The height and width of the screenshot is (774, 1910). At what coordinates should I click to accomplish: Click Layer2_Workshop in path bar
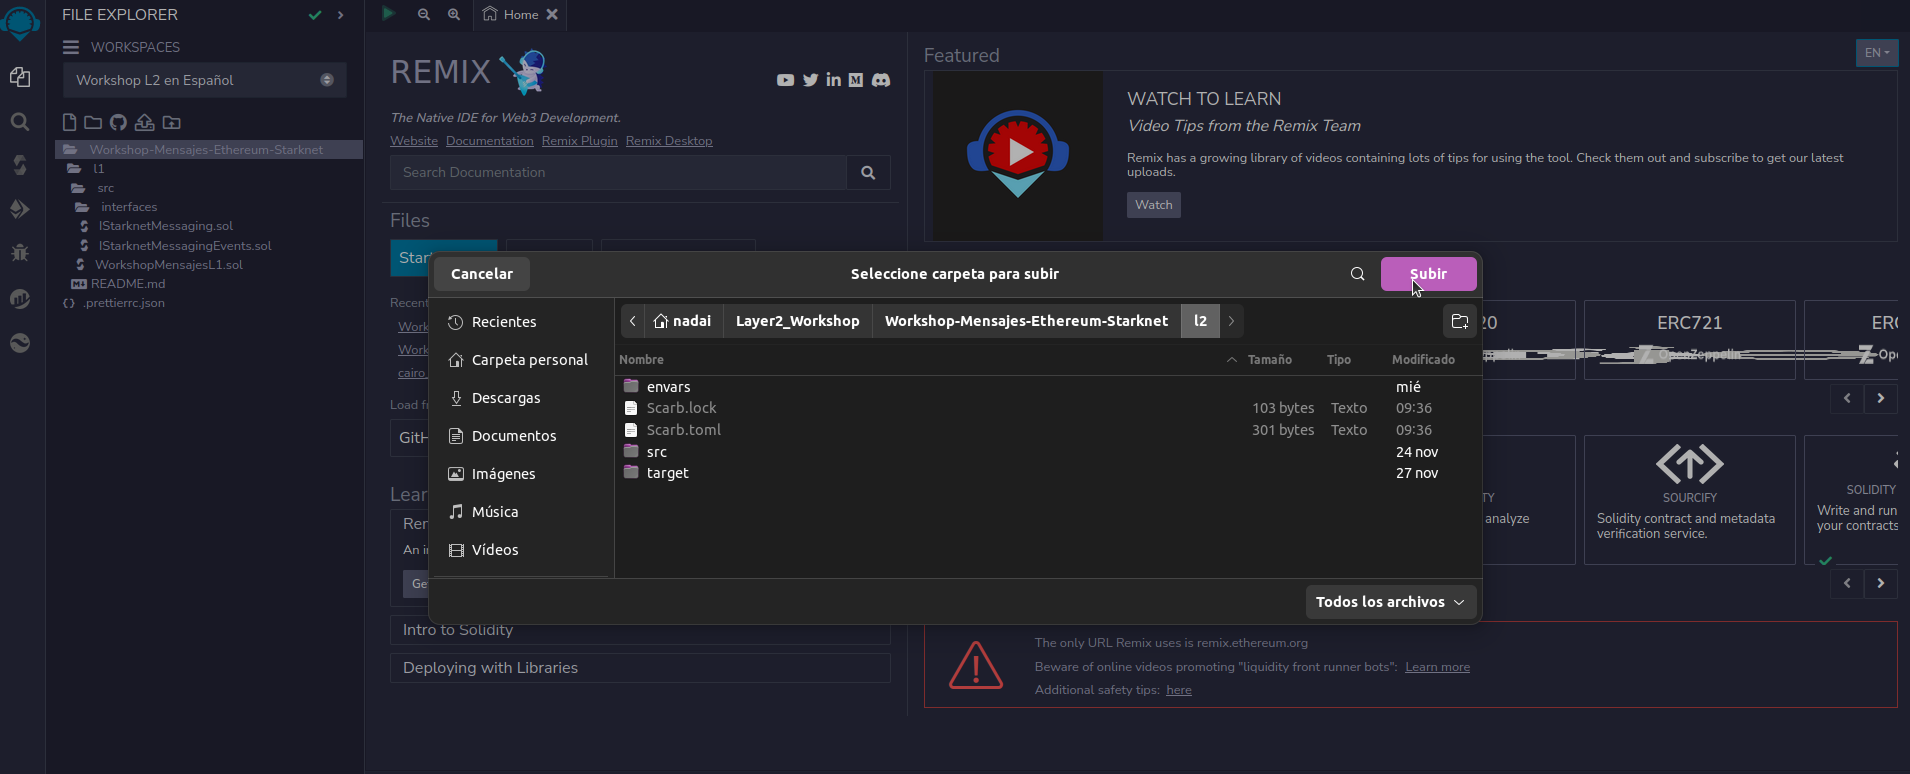(797, 321)
